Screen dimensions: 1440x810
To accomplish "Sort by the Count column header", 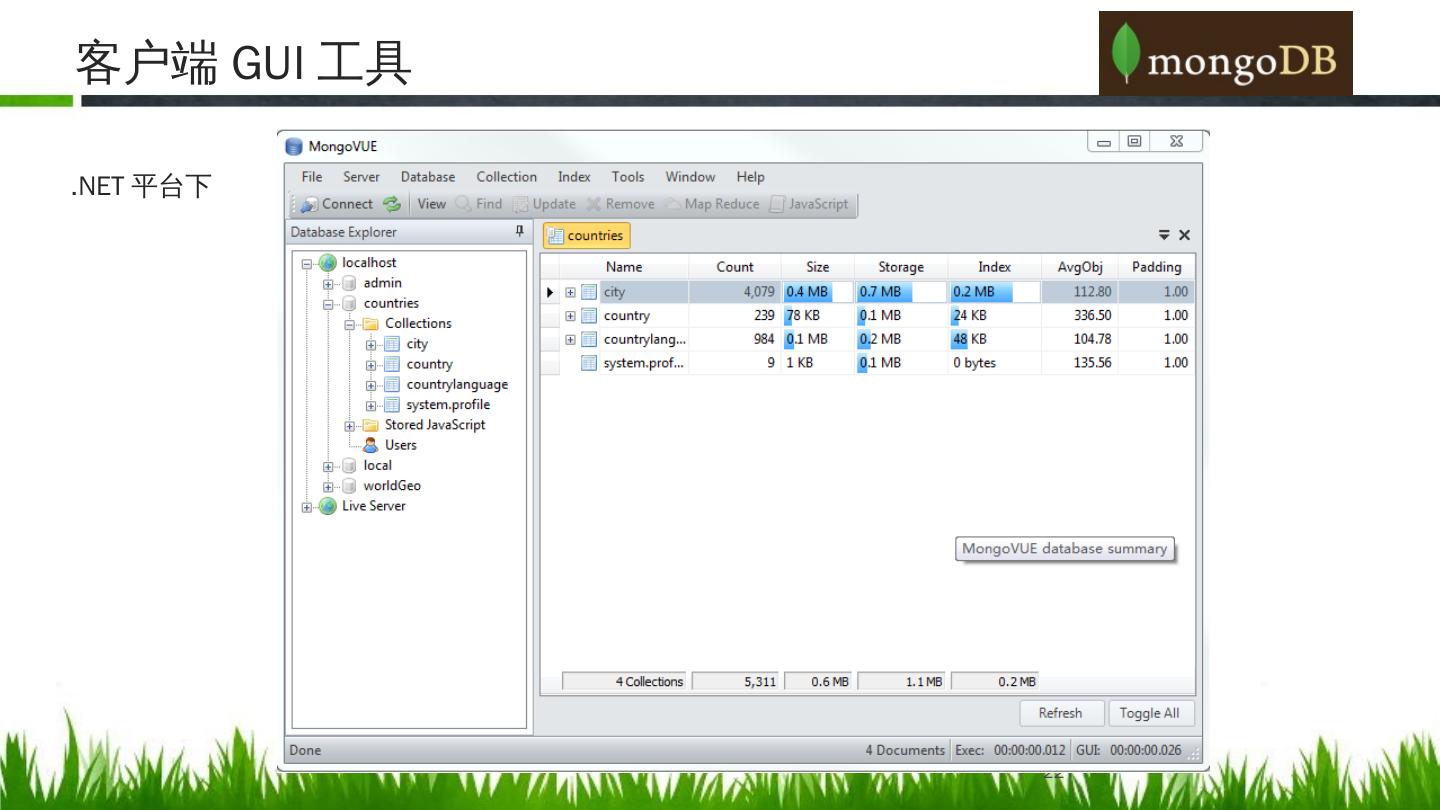I will pos(734,267).
